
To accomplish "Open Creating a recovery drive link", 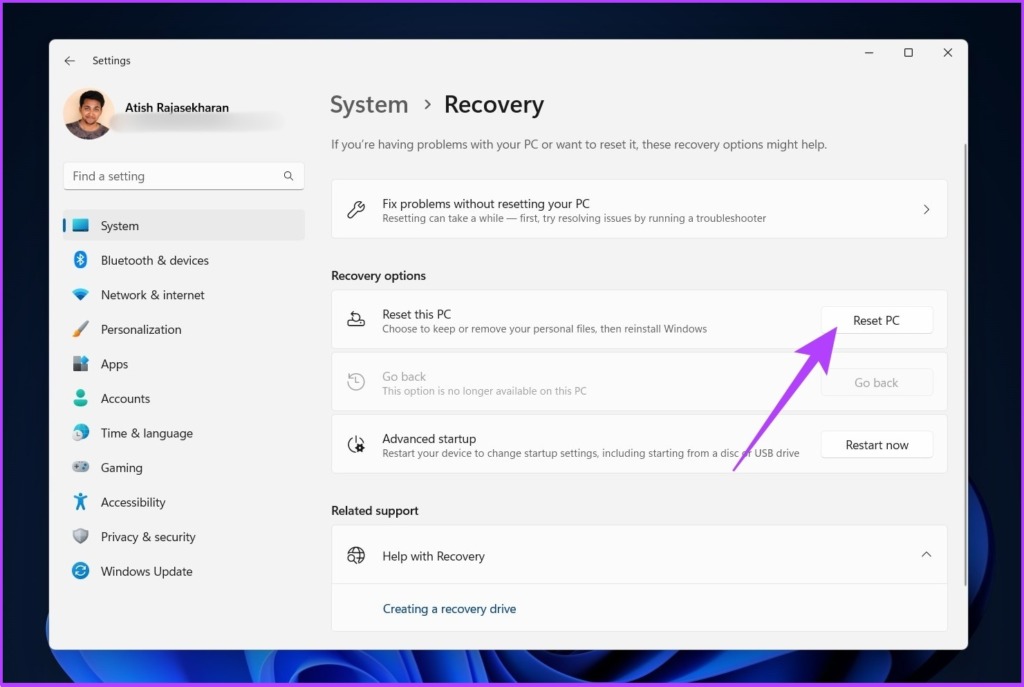I will 449,609.
